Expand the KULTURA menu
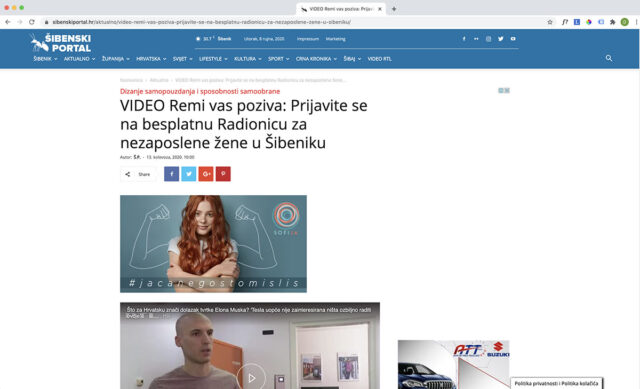The height and width of the screenshot is (389, 640). tap(248, 59)
